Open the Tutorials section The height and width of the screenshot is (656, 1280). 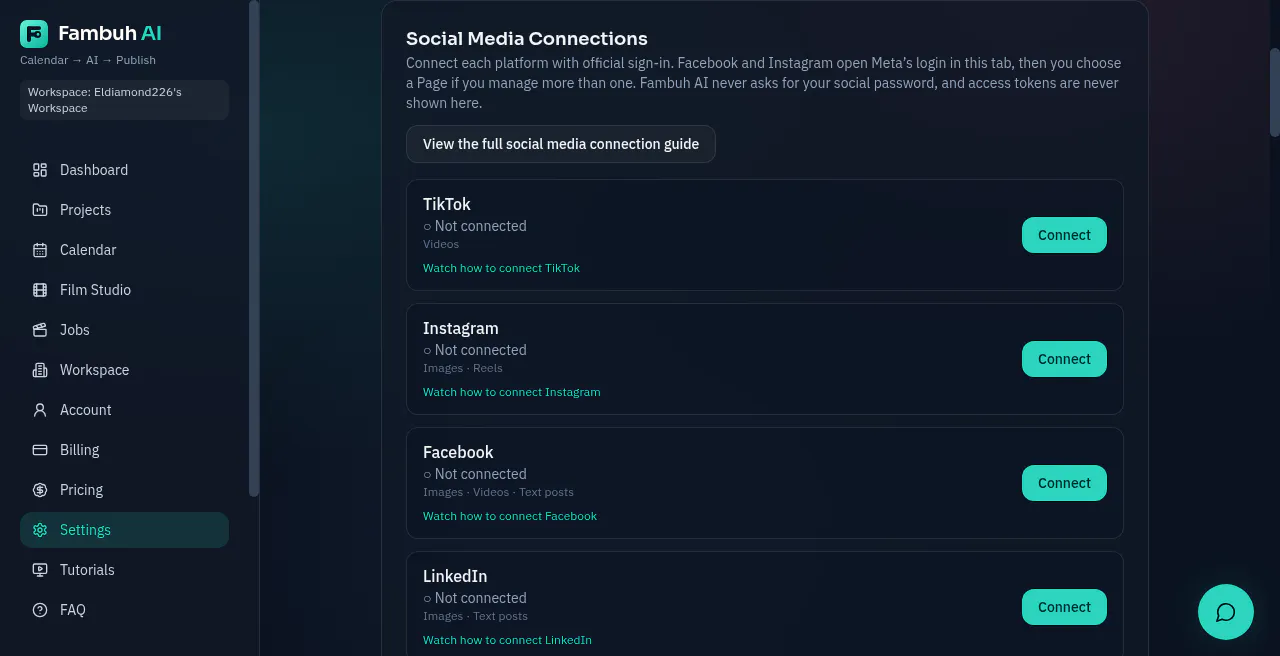pyautogui.click(x=124, y=570)
